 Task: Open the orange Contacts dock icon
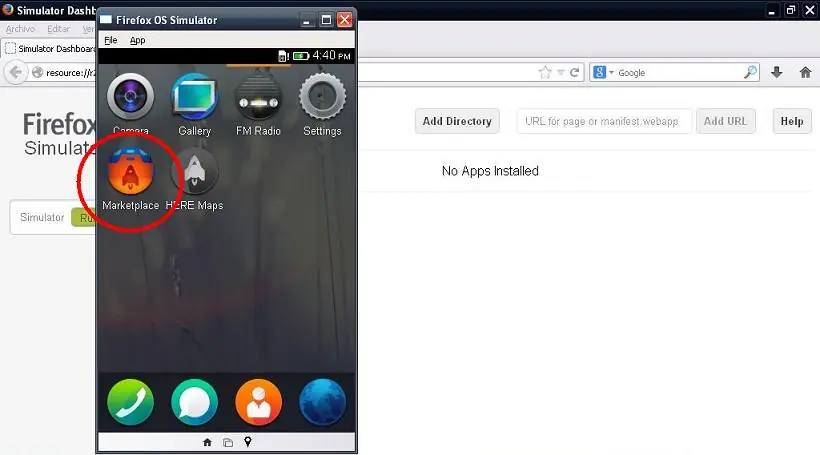(x=258, y=402)
